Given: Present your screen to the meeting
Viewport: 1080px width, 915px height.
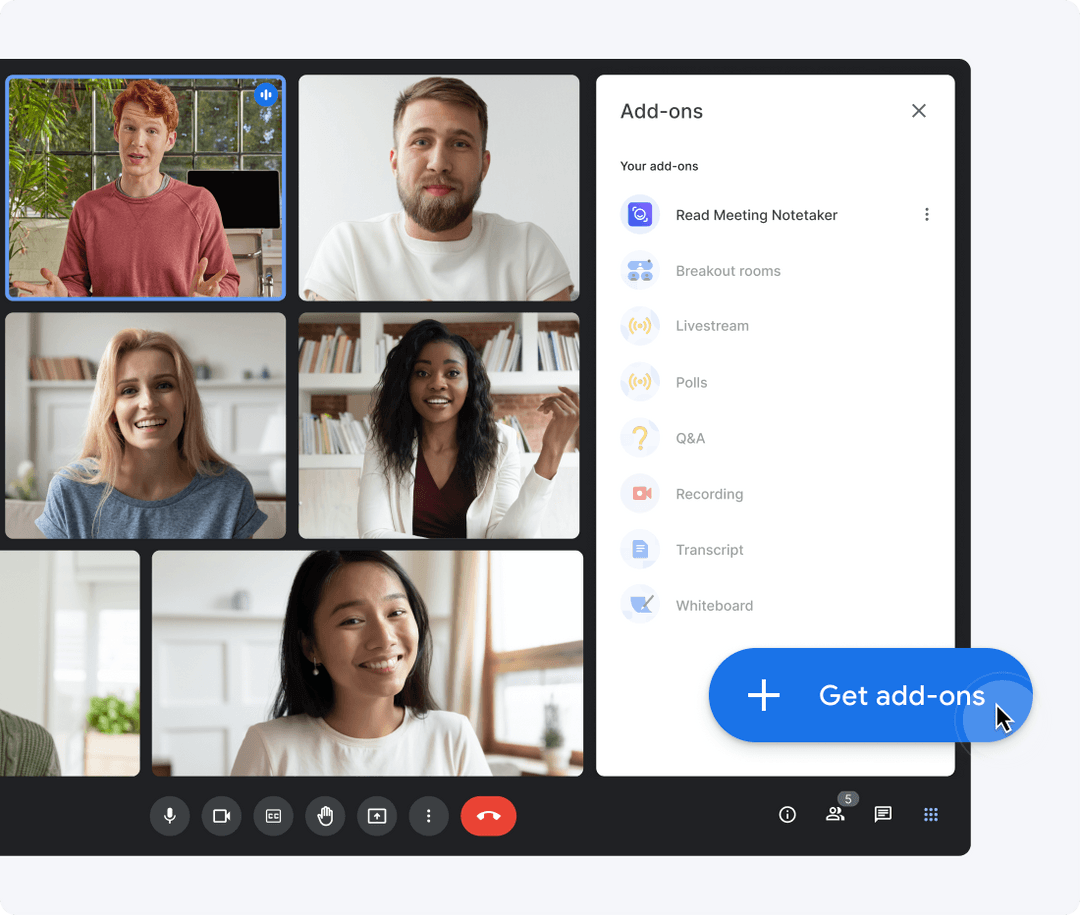Looking at the screenshot, I should tap(377, 816).
